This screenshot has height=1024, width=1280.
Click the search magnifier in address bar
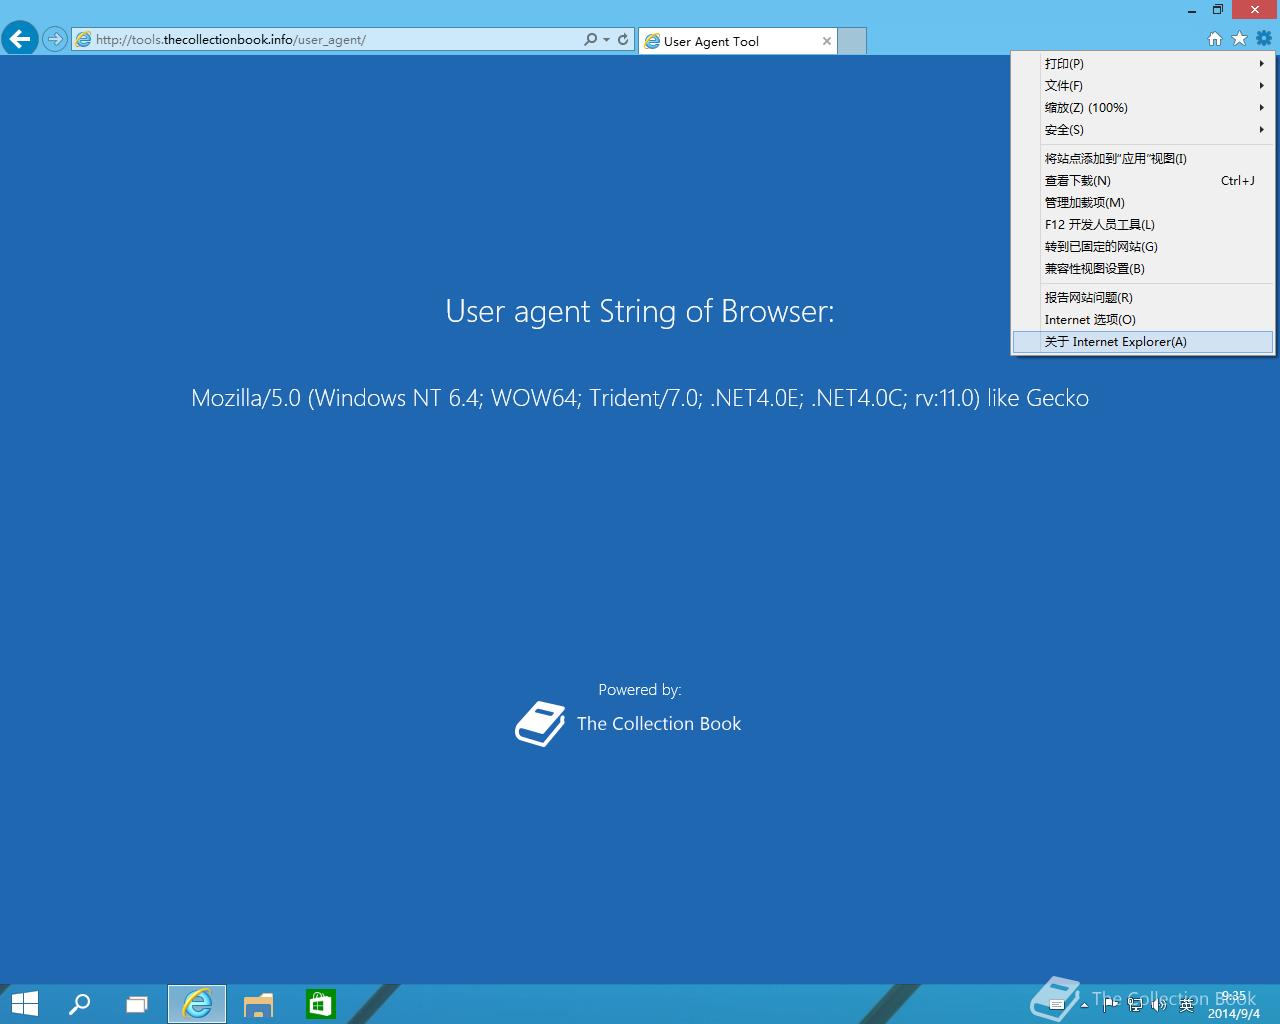click(x=591, y=39)
